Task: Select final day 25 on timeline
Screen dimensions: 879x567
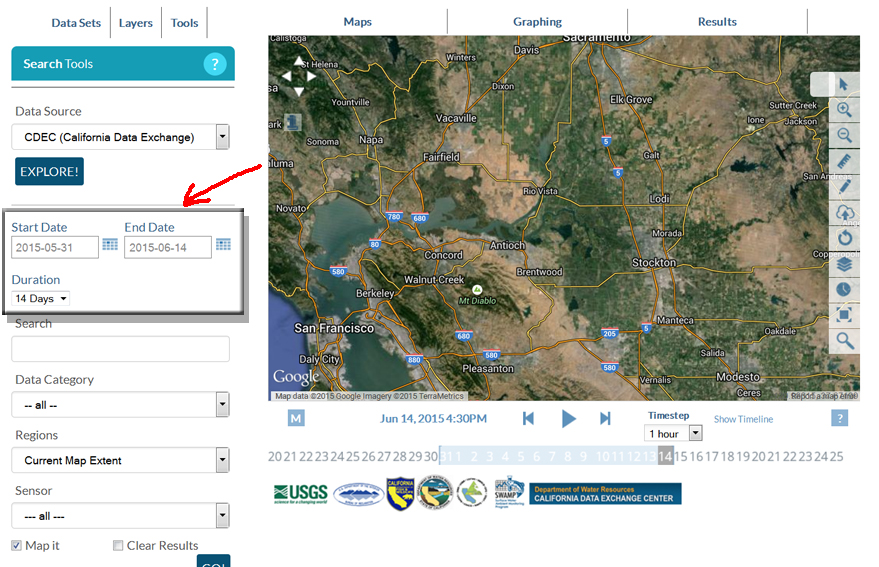Action: point(836,457)
